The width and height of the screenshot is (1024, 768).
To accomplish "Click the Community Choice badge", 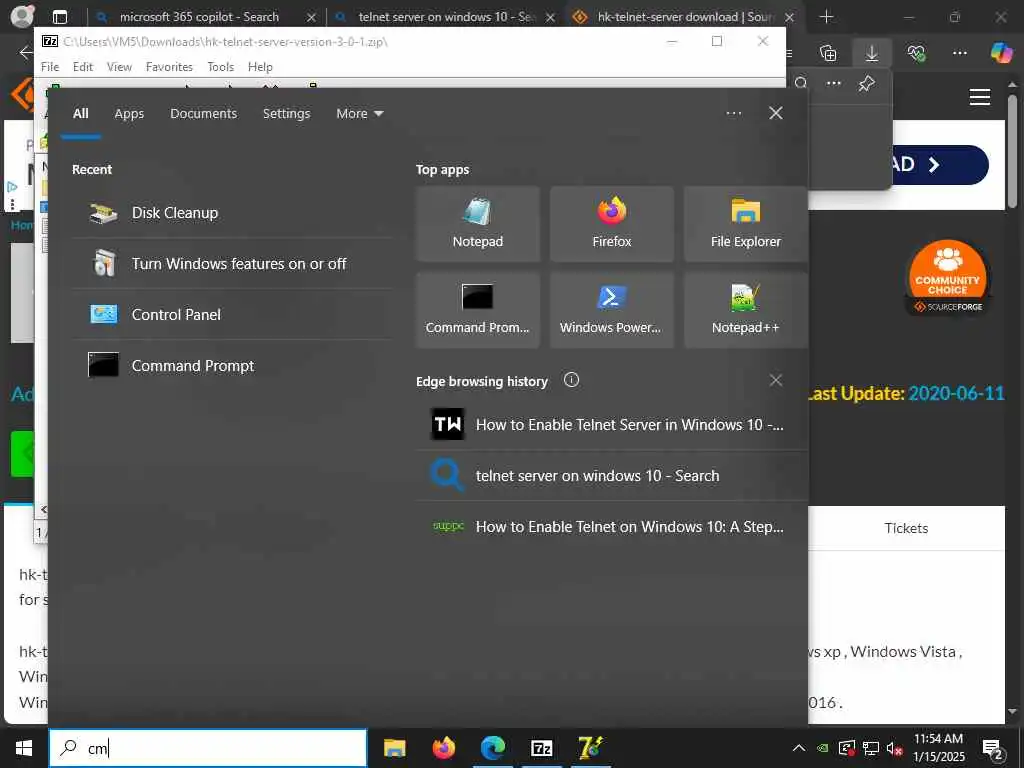I will tap(948, 278).
